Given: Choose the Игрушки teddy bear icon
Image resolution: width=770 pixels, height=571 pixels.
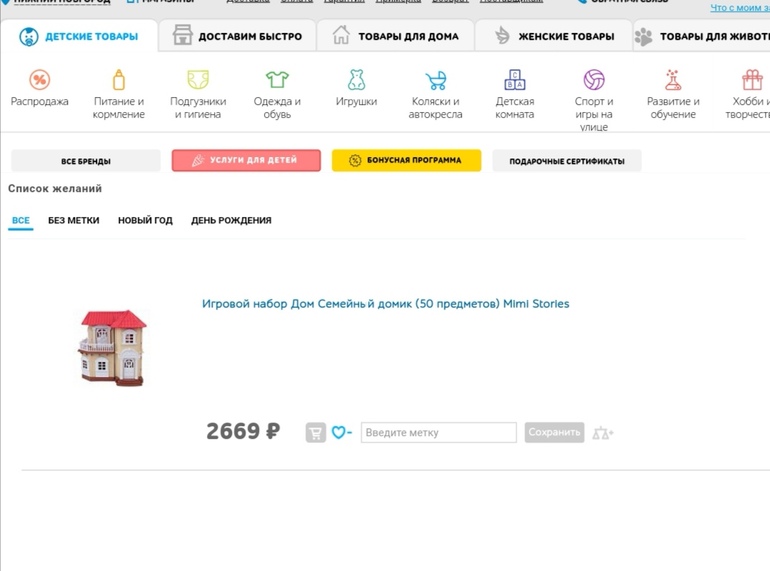Looking at the screenshot, I should [x=357, y=80].
